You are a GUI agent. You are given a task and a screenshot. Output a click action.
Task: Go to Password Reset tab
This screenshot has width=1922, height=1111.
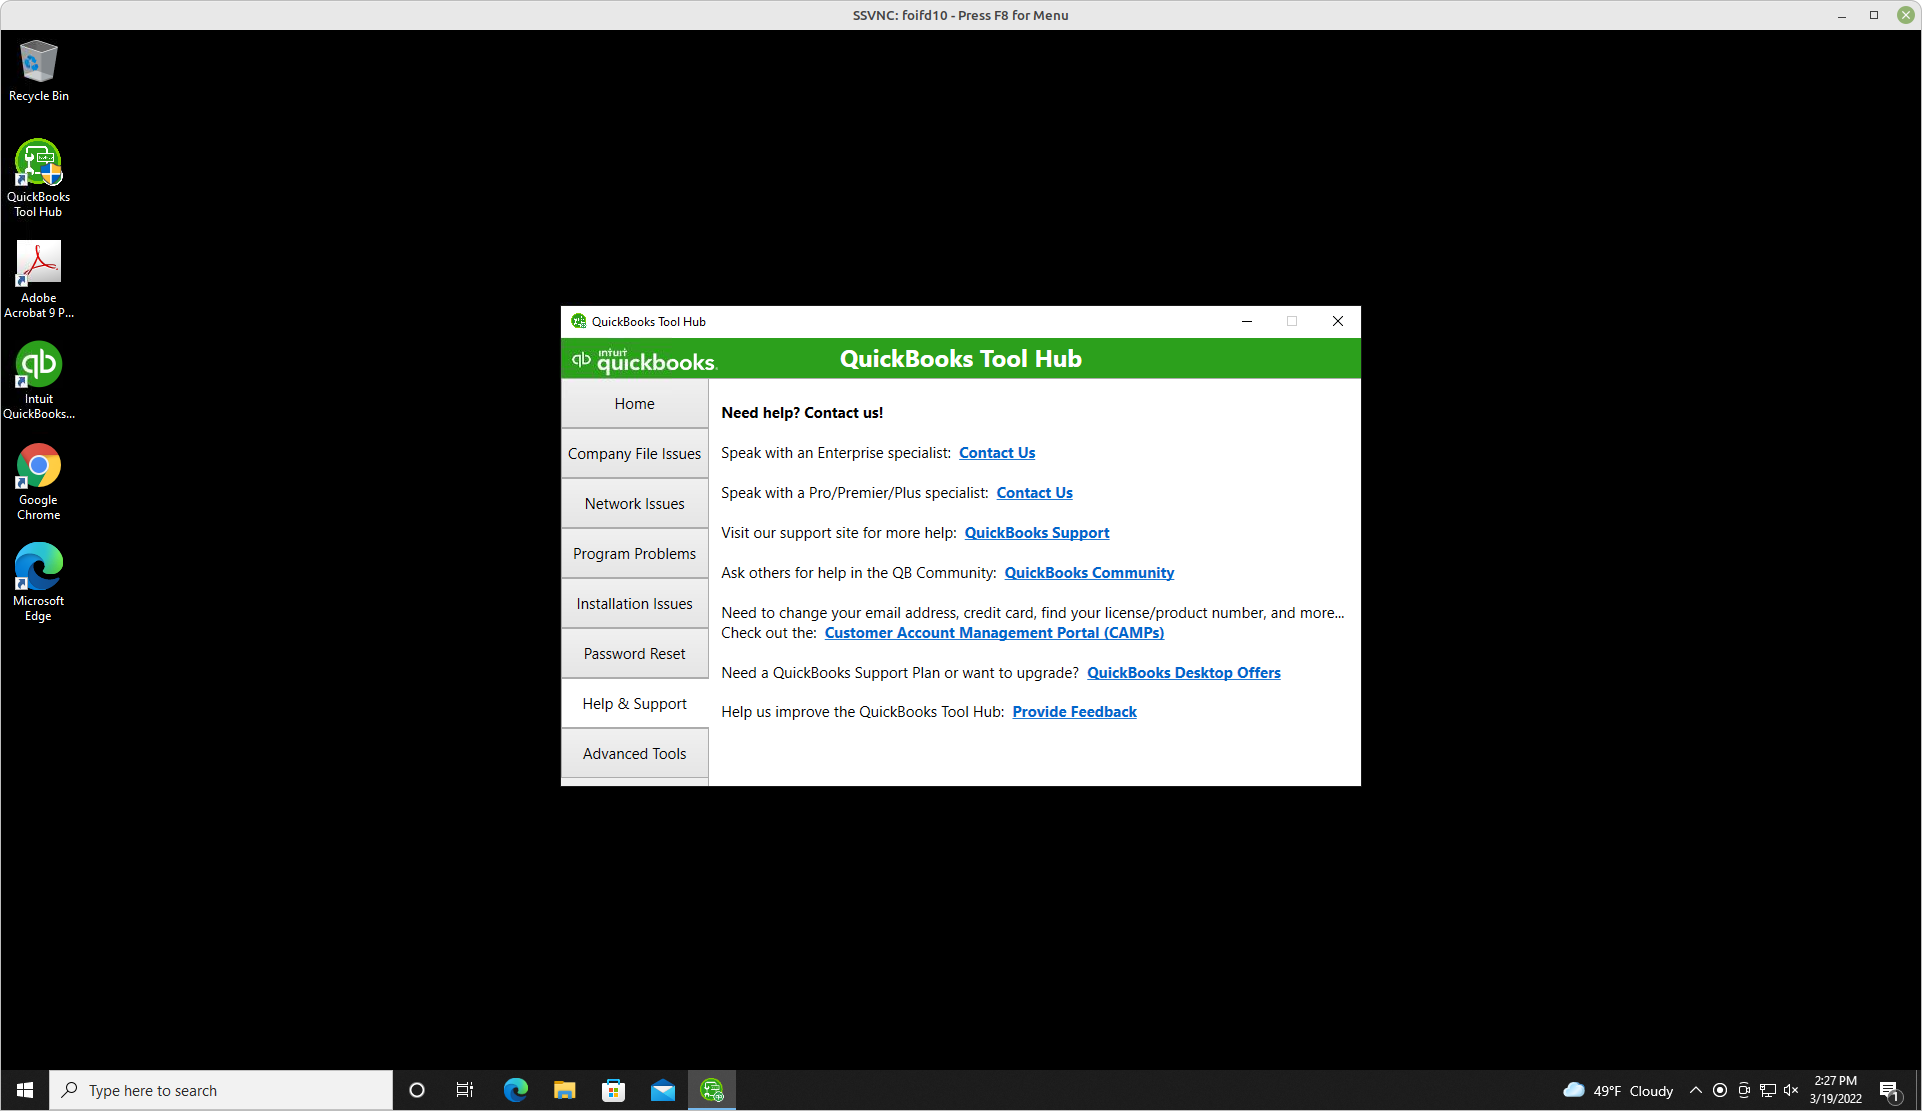[x=634, y=654]
